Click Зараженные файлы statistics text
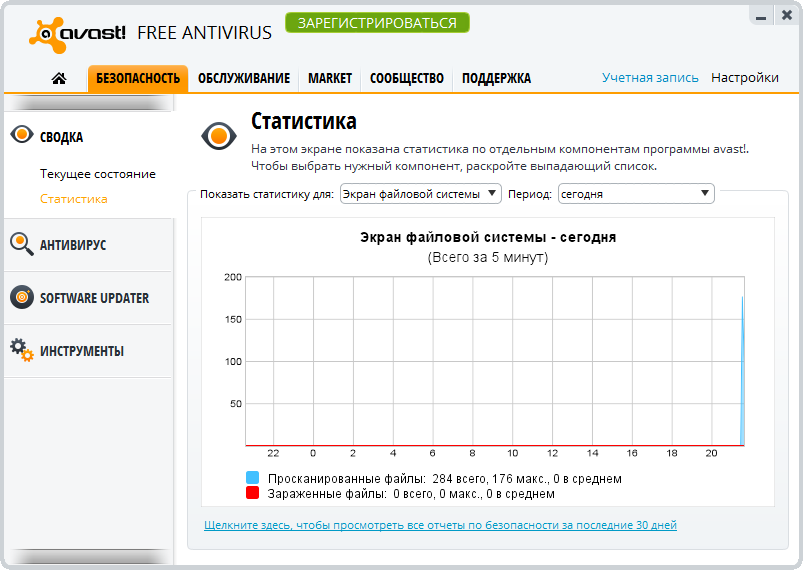Image resolution: width=803 pixels, height=570 pixels. [411, 494]
